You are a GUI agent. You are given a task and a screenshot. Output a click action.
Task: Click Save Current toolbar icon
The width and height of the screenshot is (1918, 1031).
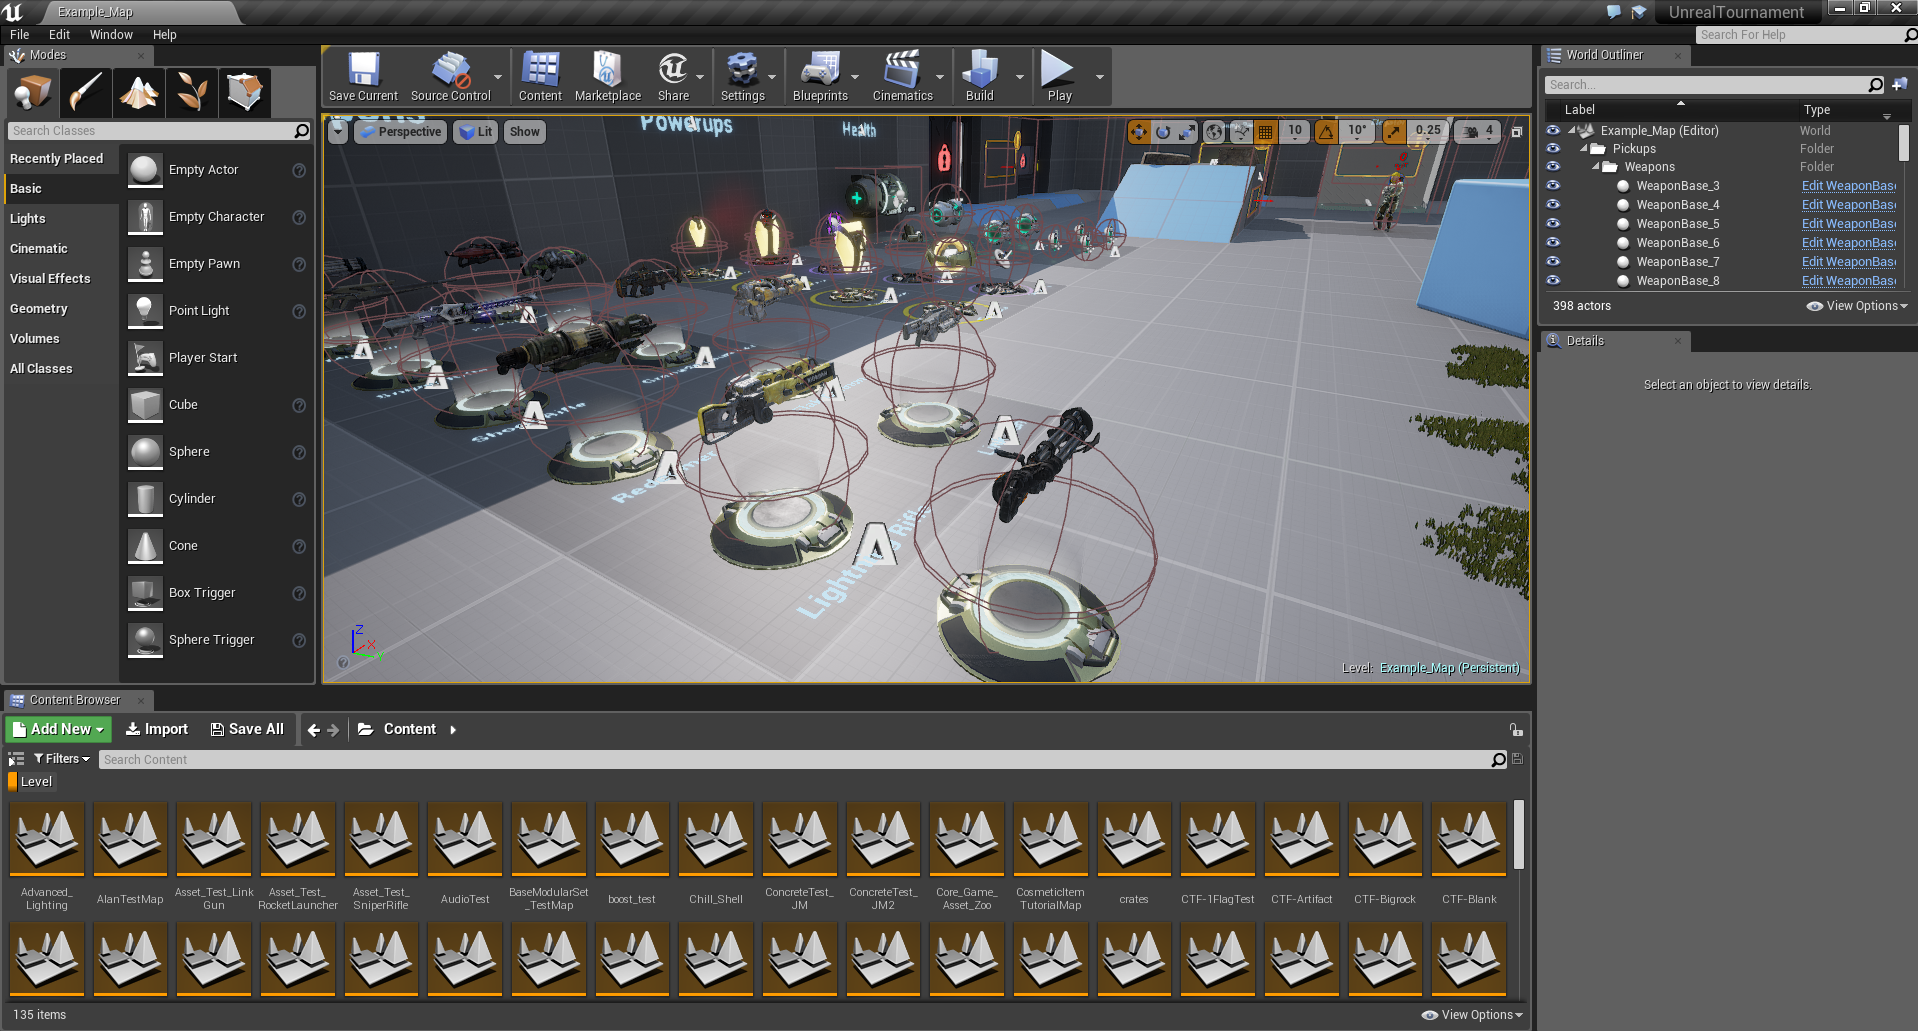point(363,77)
